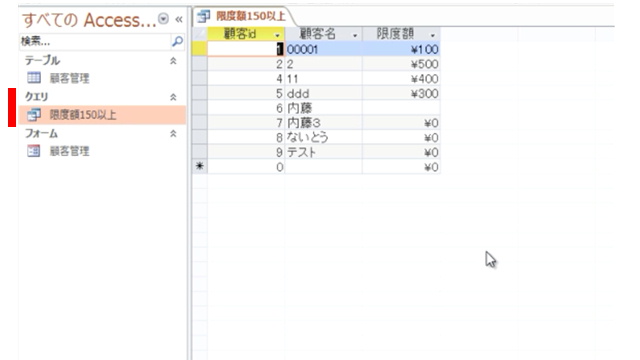Click the 内藤3 customer name cell

[323, 122]
